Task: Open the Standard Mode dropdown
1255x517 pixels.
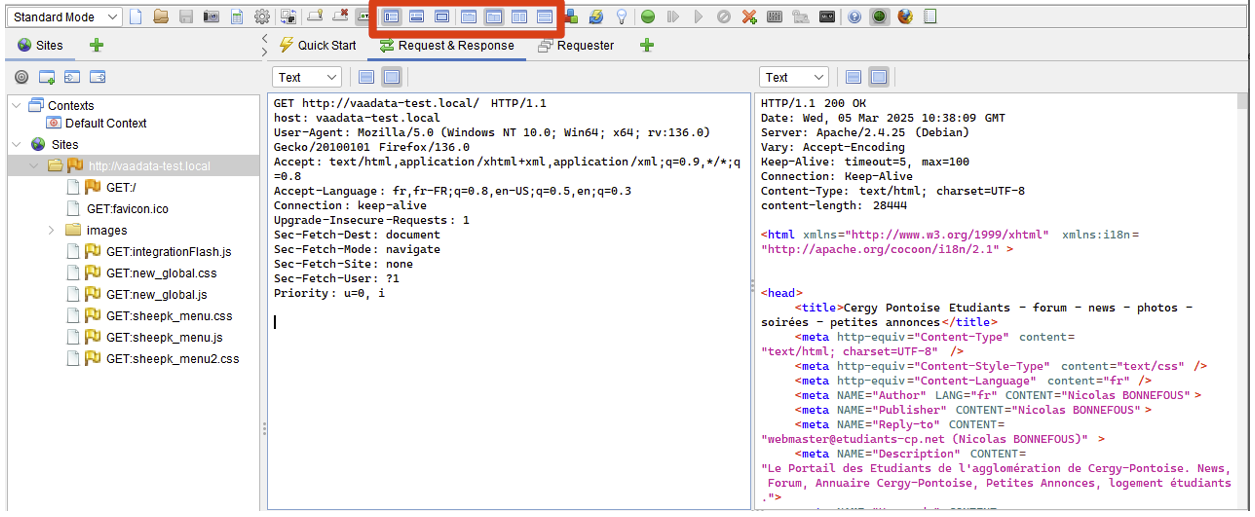Action: point(66,17)
